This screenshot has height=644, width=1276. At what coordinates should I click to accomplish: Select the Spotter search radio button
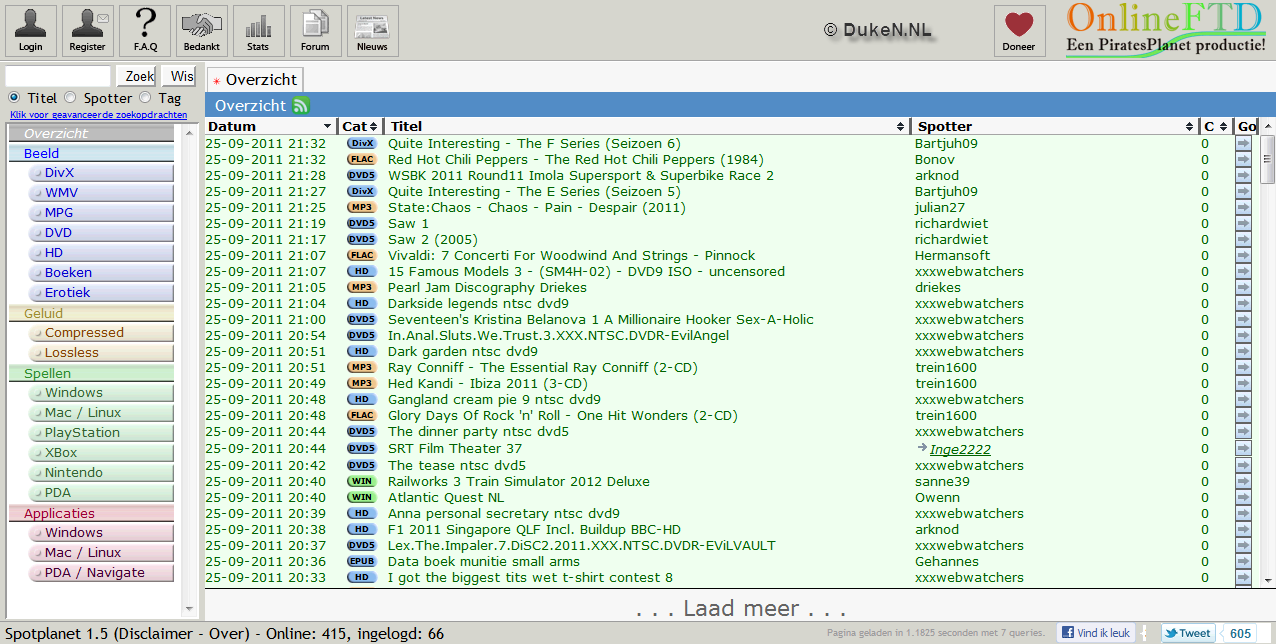pos(70,98)
